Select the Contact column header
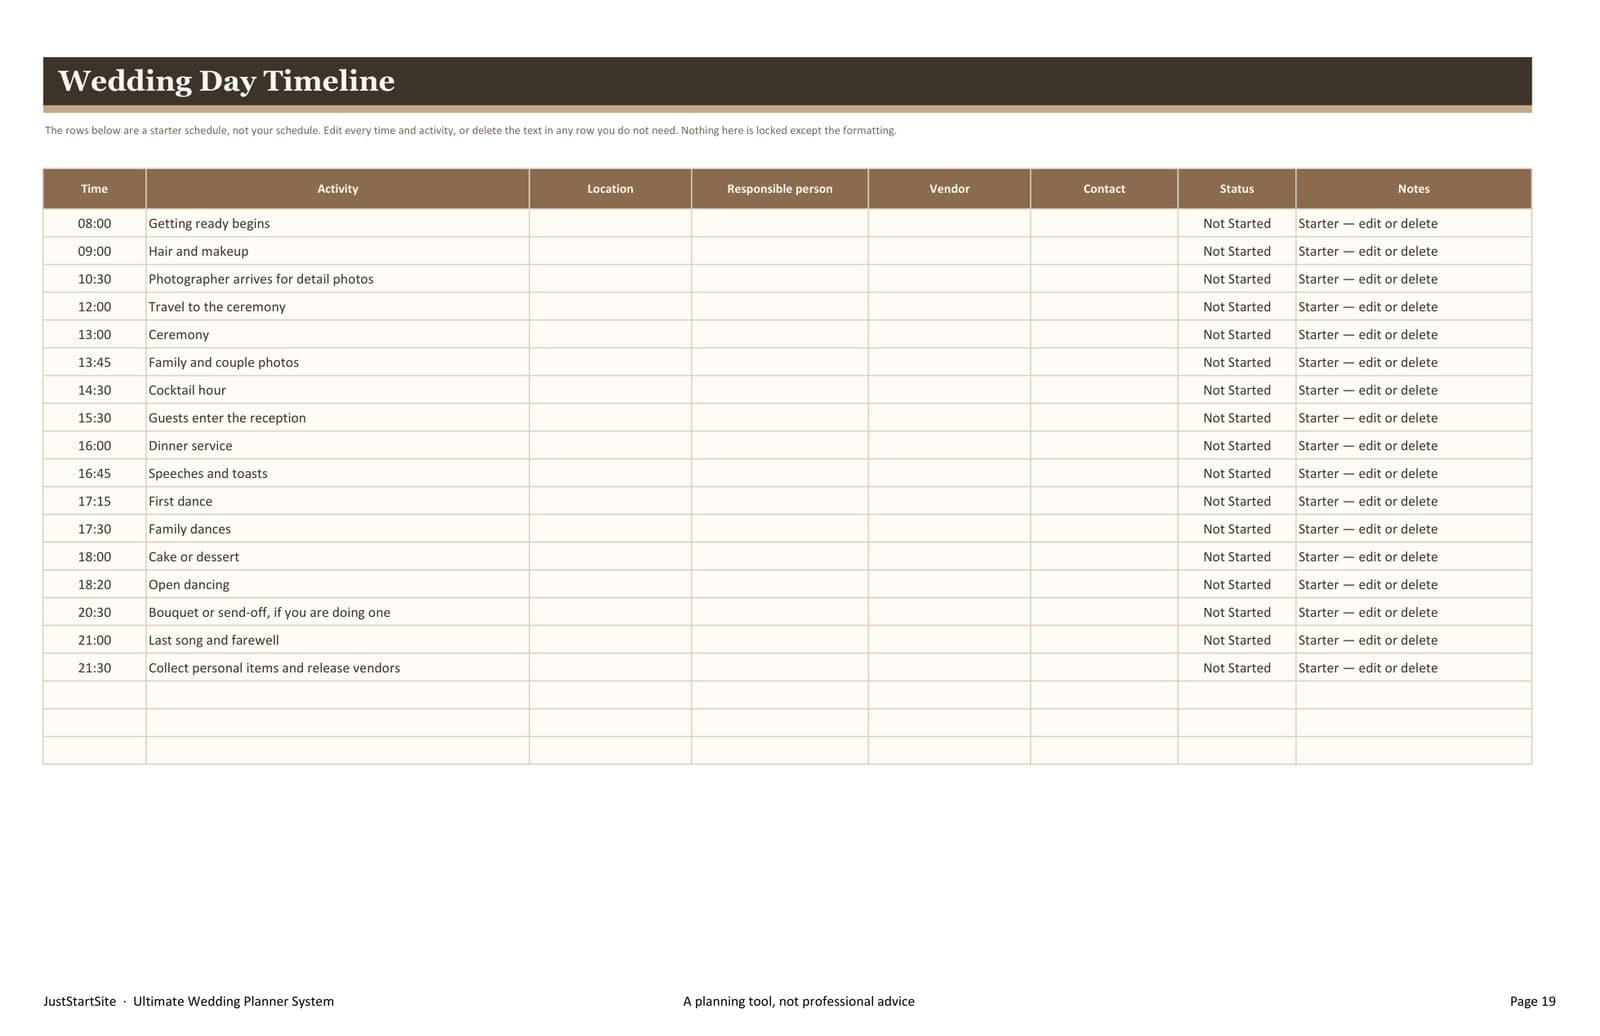1600x1036 pixels. 1104,189
